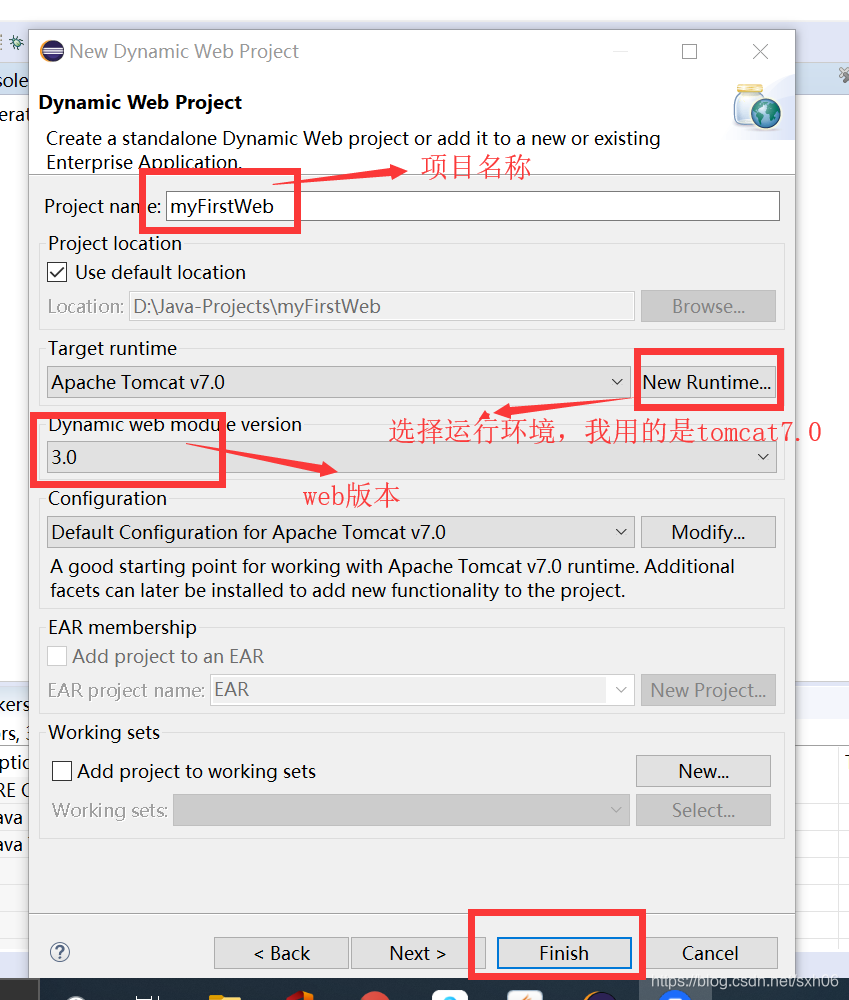Click the New... working set button

pos(703,771)
